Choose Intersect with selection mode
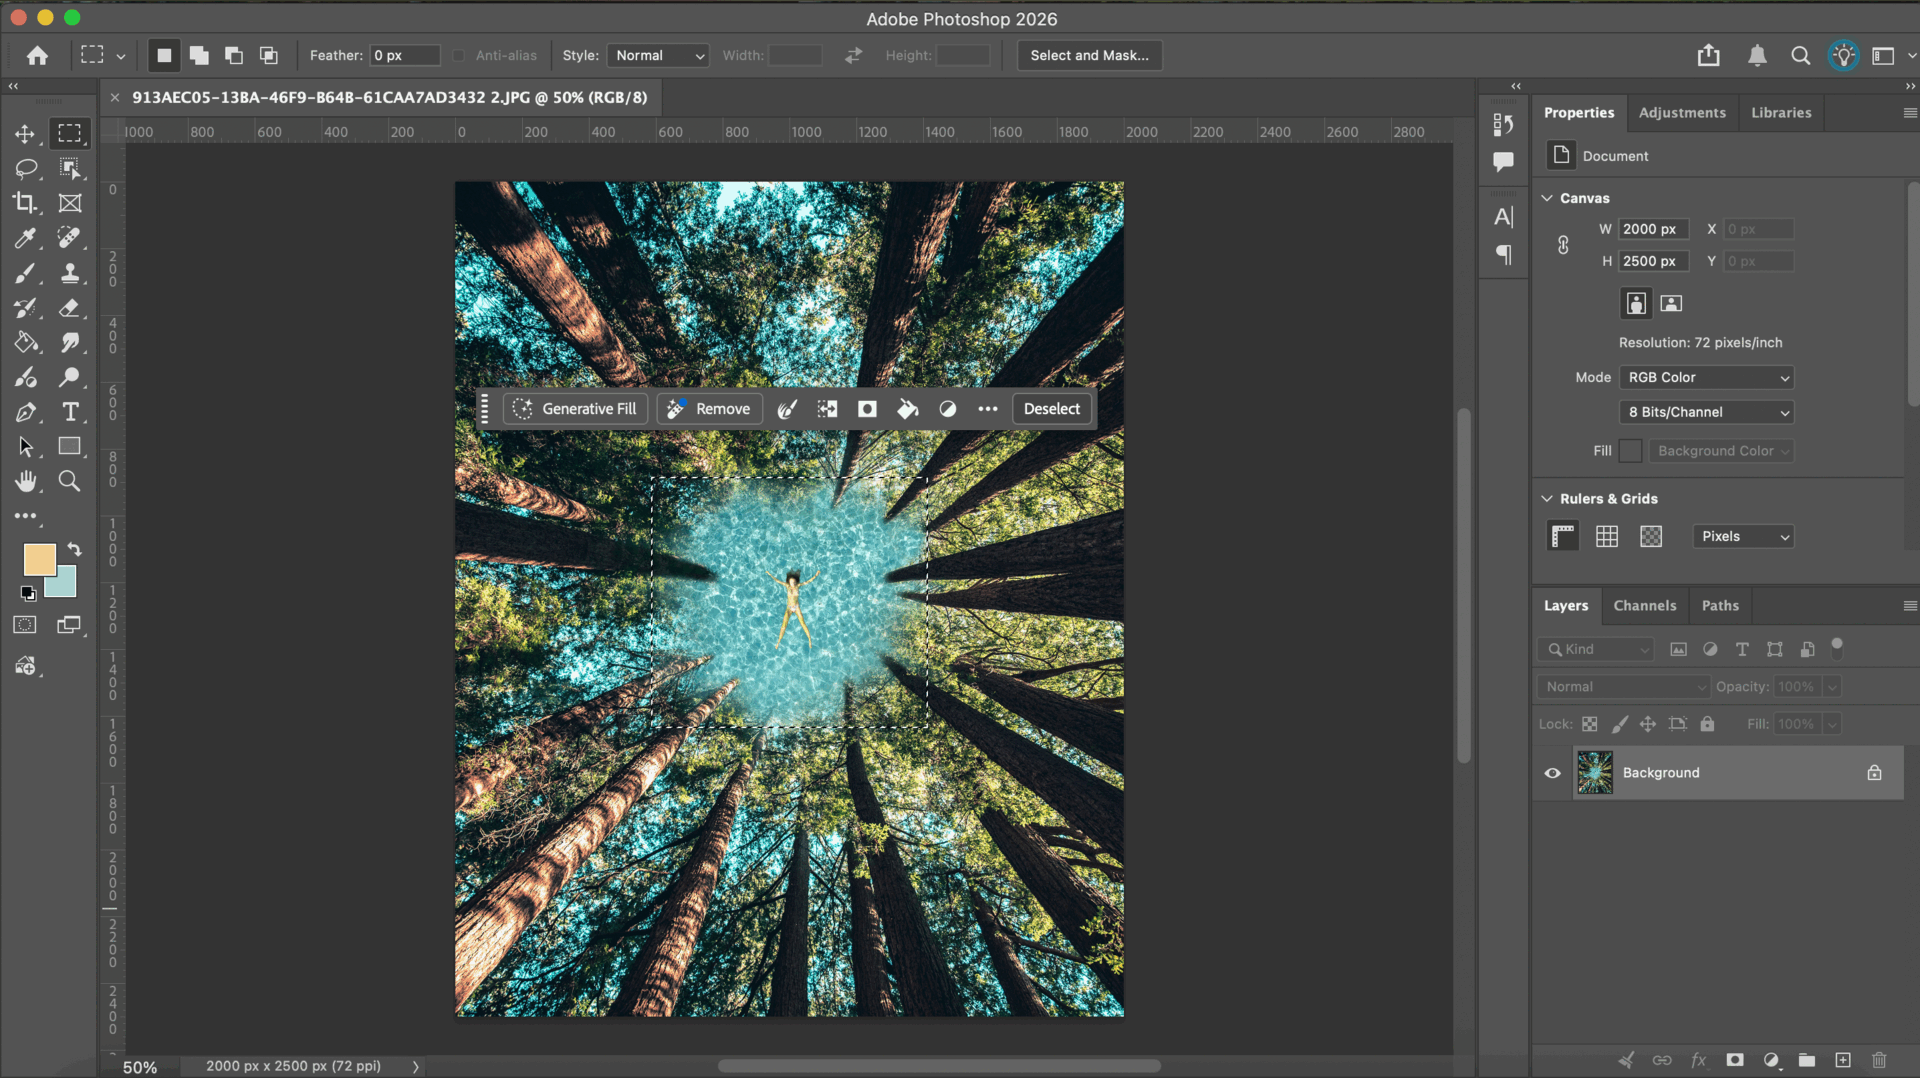Image resolution: width=1920 pixels, height=1078 pixels. coord(269,56)
